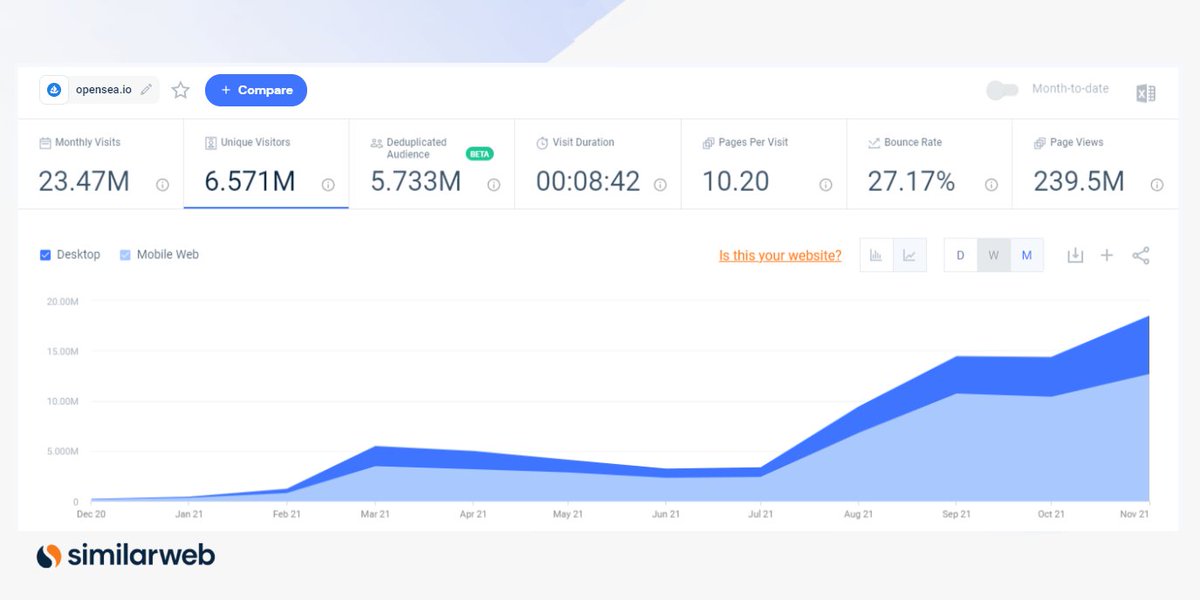Viewport: 1200px width, 600px height.
Task: Click the 20.00M y-axis label
Action: (x=61, y=301)
